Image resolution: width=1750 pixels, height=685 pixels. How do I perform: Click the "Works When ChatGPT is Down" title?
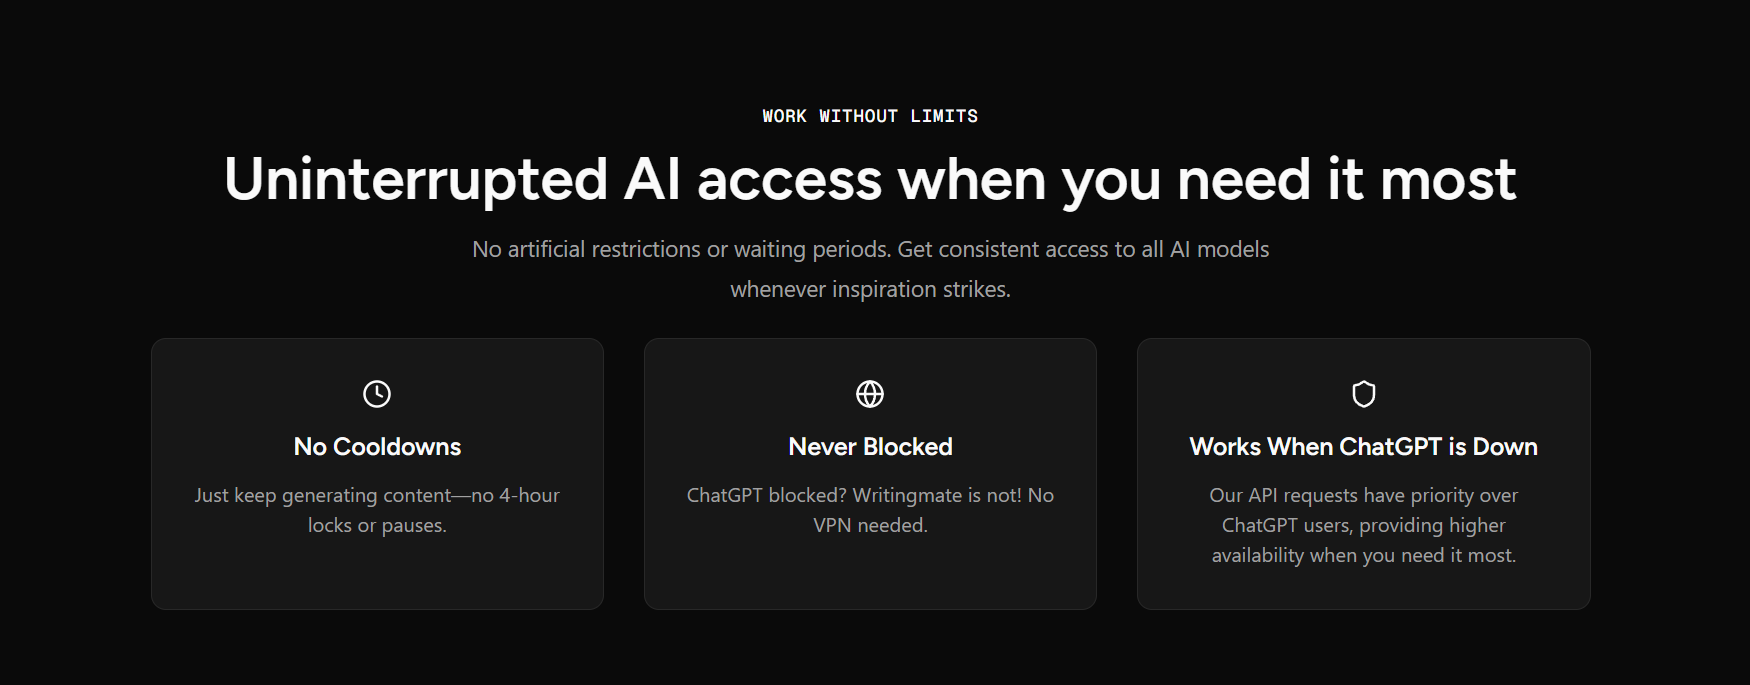(x=1363, y=447)
